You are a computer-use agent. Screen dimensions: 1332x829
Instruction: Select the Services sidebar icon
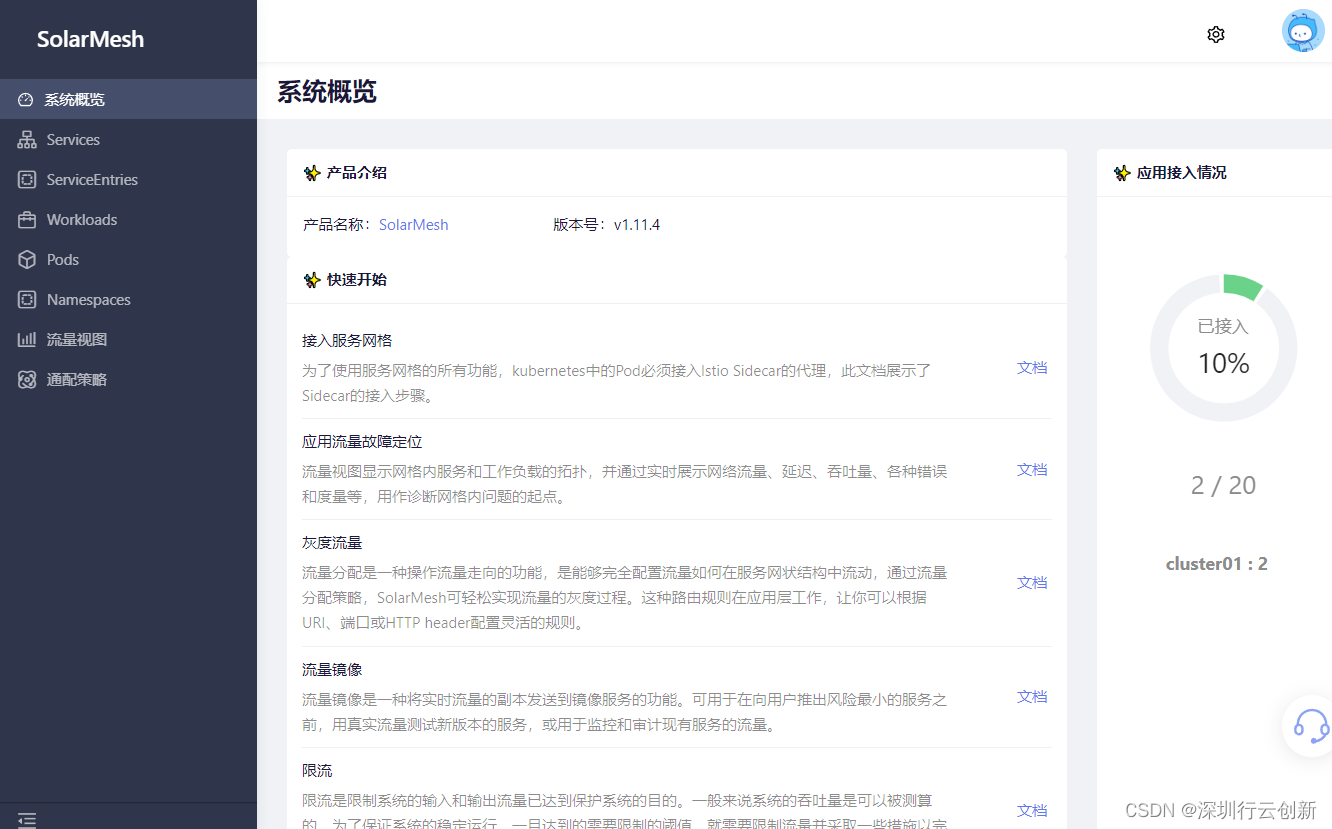click(x=26, y=139)
